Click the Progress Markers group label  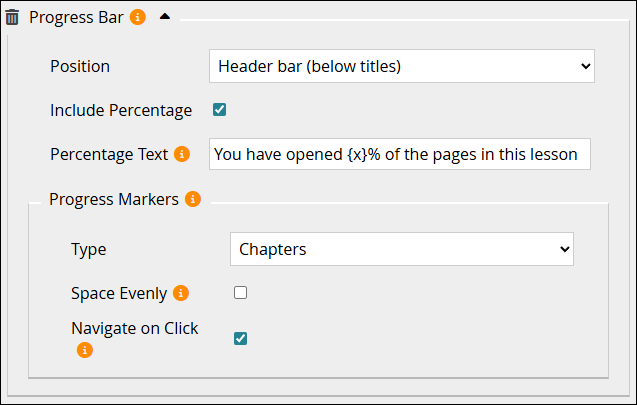114,199
